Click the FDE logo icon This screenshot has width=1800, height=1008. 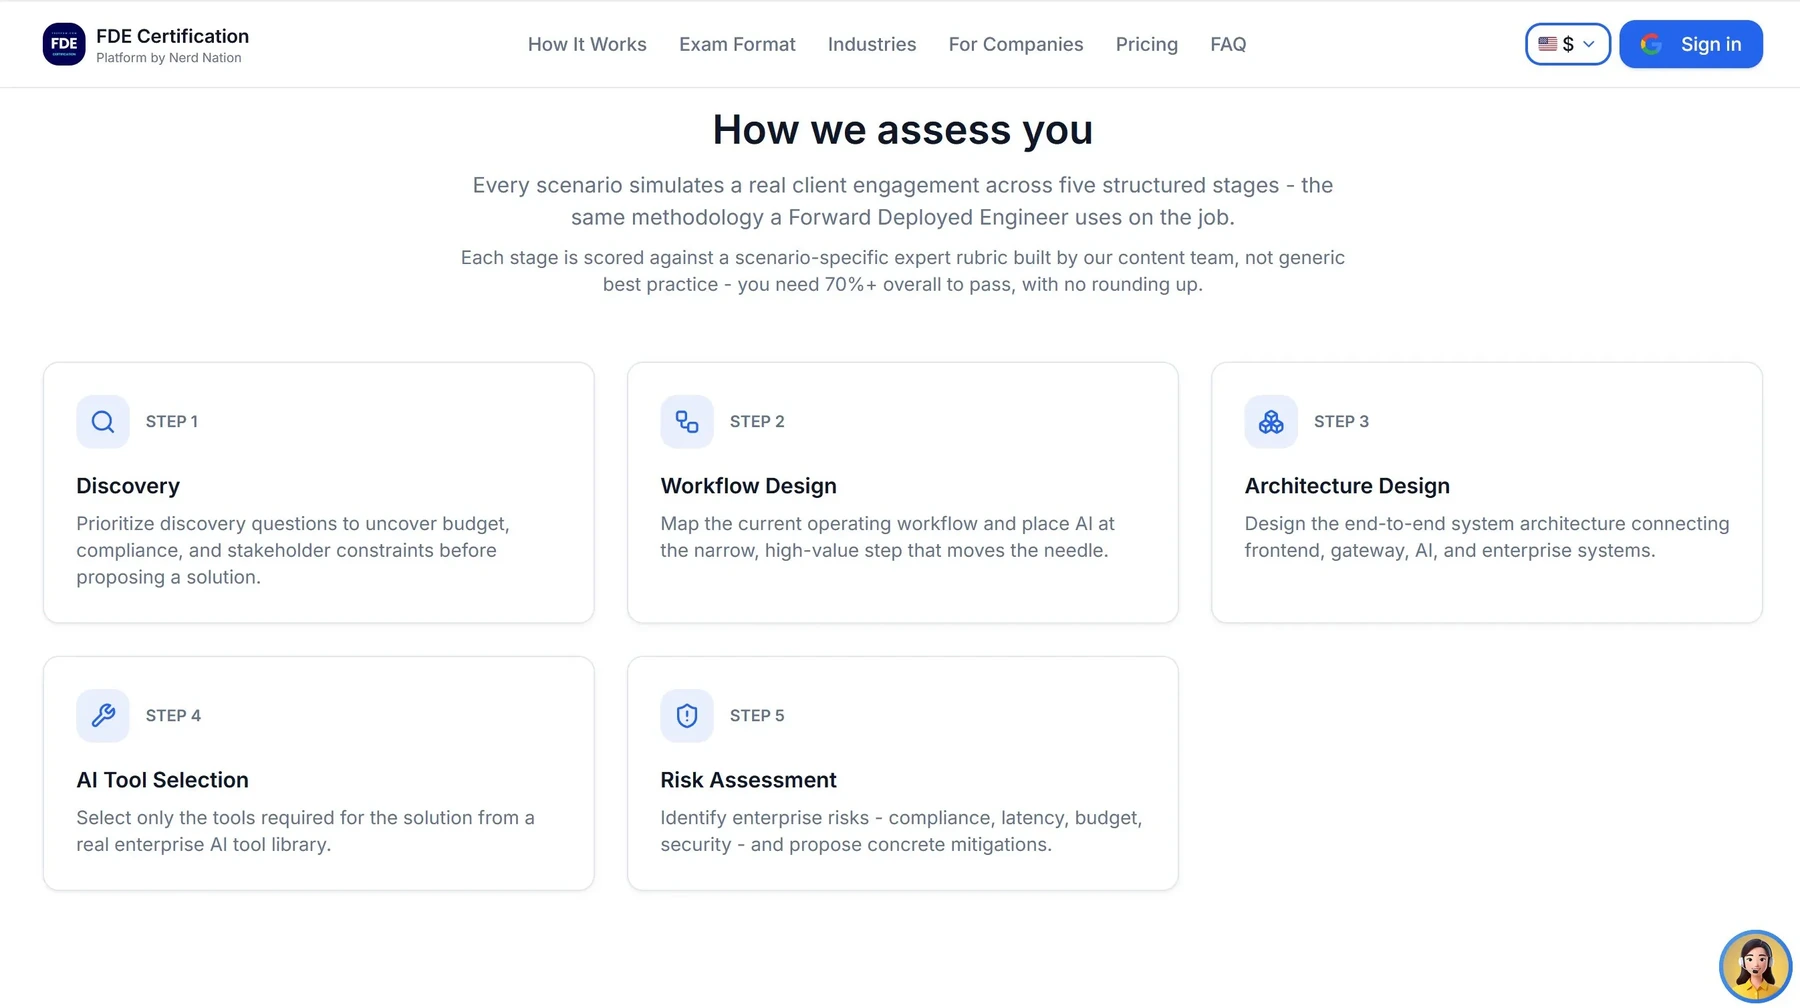pyautogui.click(x=64, y=44)
